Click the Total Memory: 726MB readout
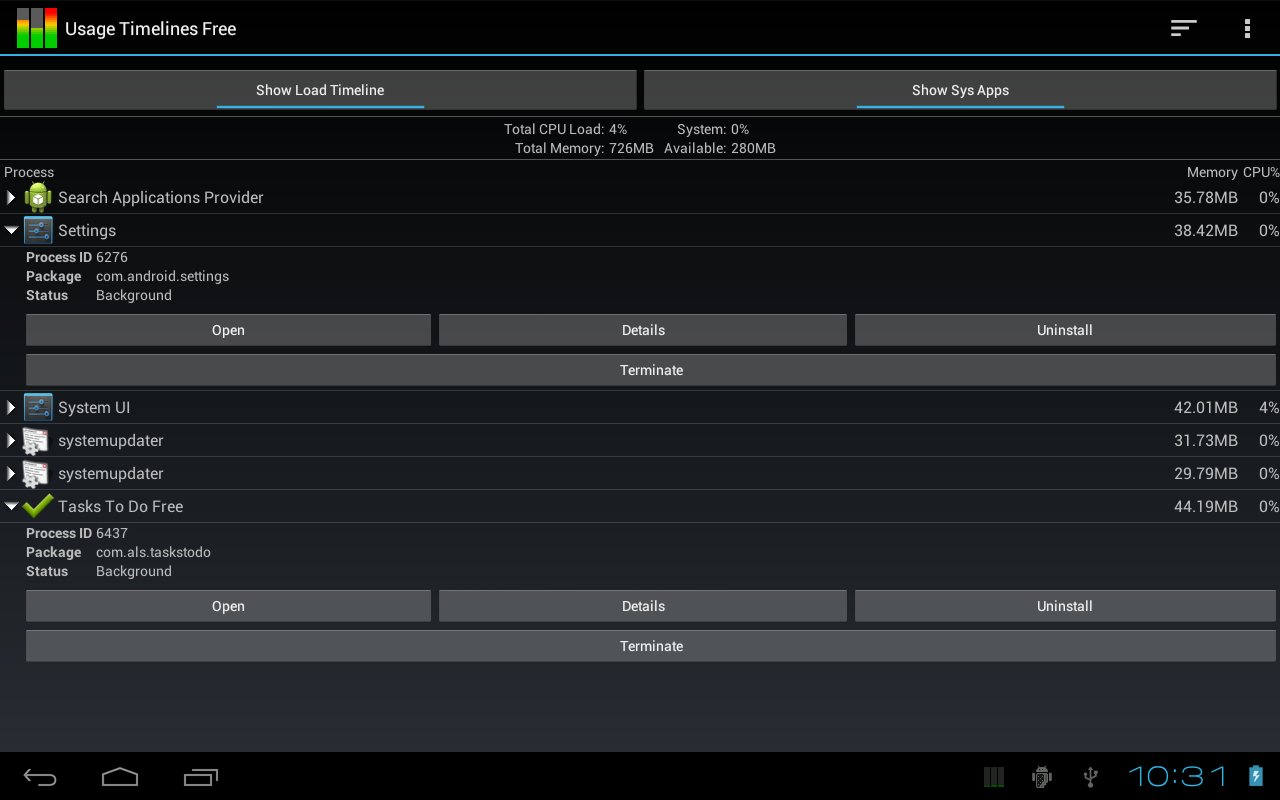 pos(584,148)
